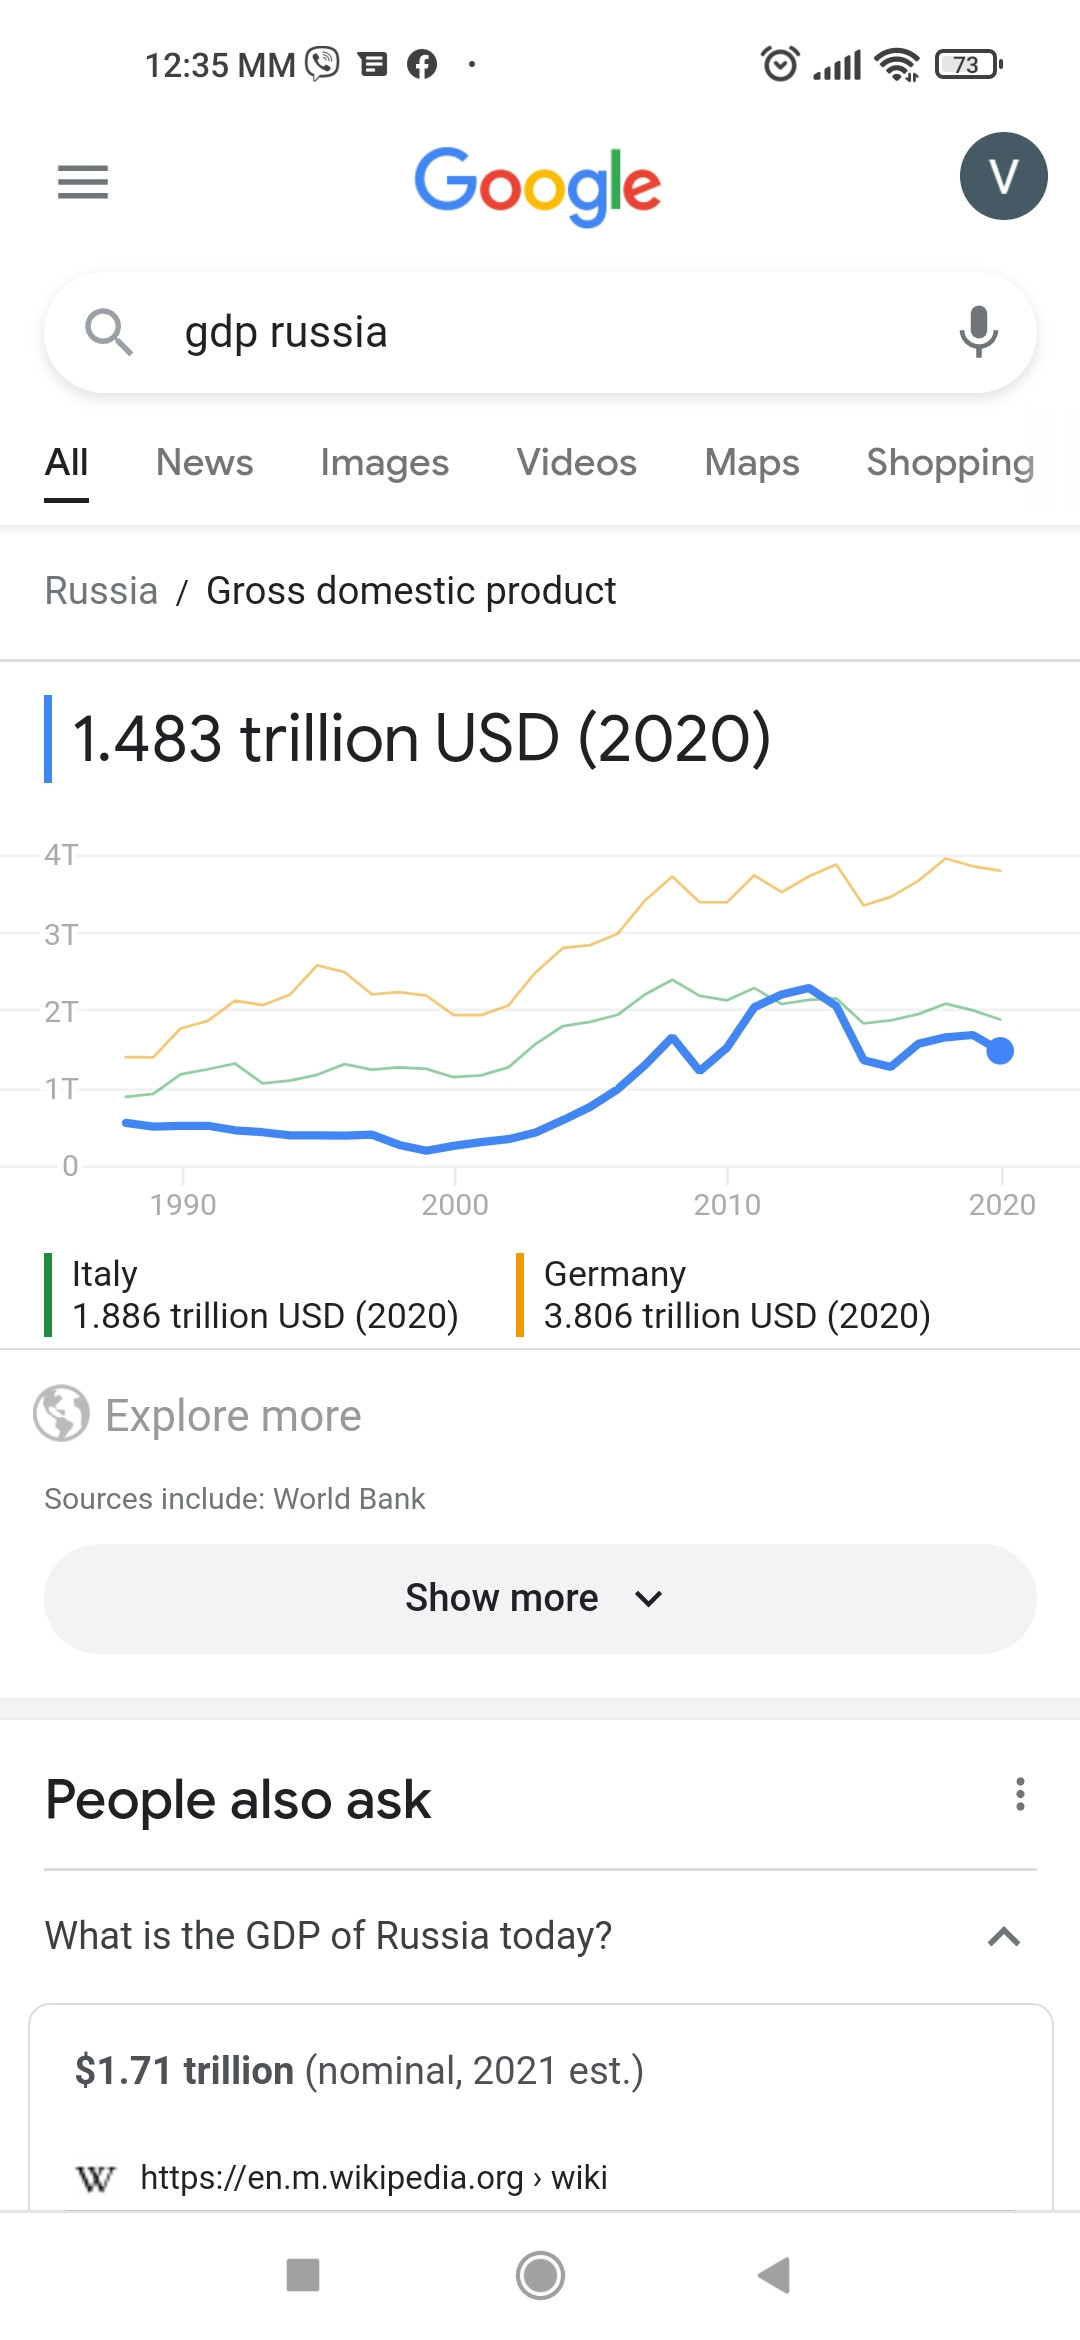
Task: Click the gdp russia search field
Action: tap(540, 332)
